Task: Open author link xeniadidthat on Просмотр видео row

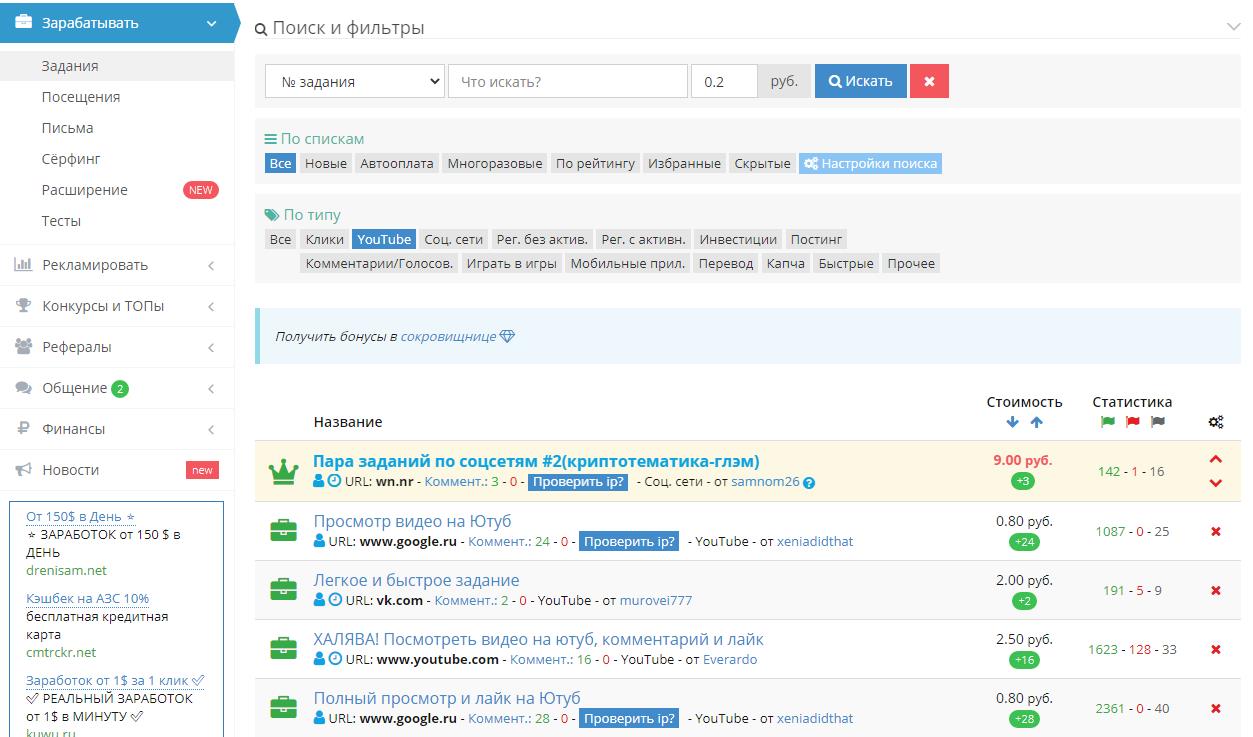Action: click(815, 542)
